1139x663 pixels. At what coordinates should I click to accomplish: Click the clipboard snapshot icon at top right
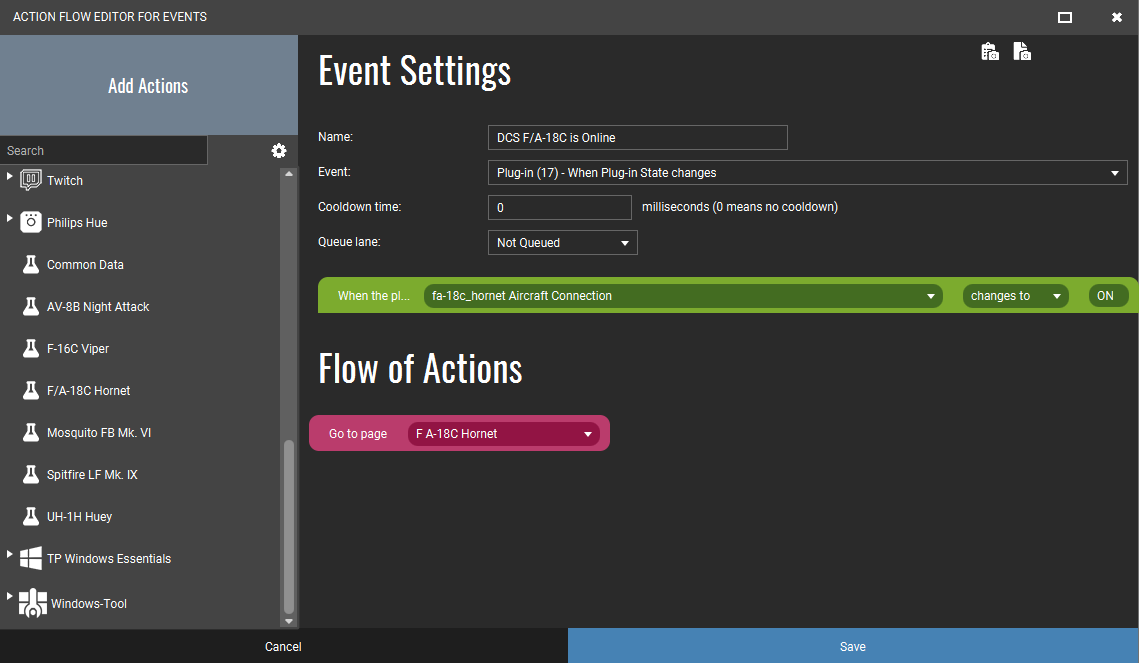tap(990, 52)
